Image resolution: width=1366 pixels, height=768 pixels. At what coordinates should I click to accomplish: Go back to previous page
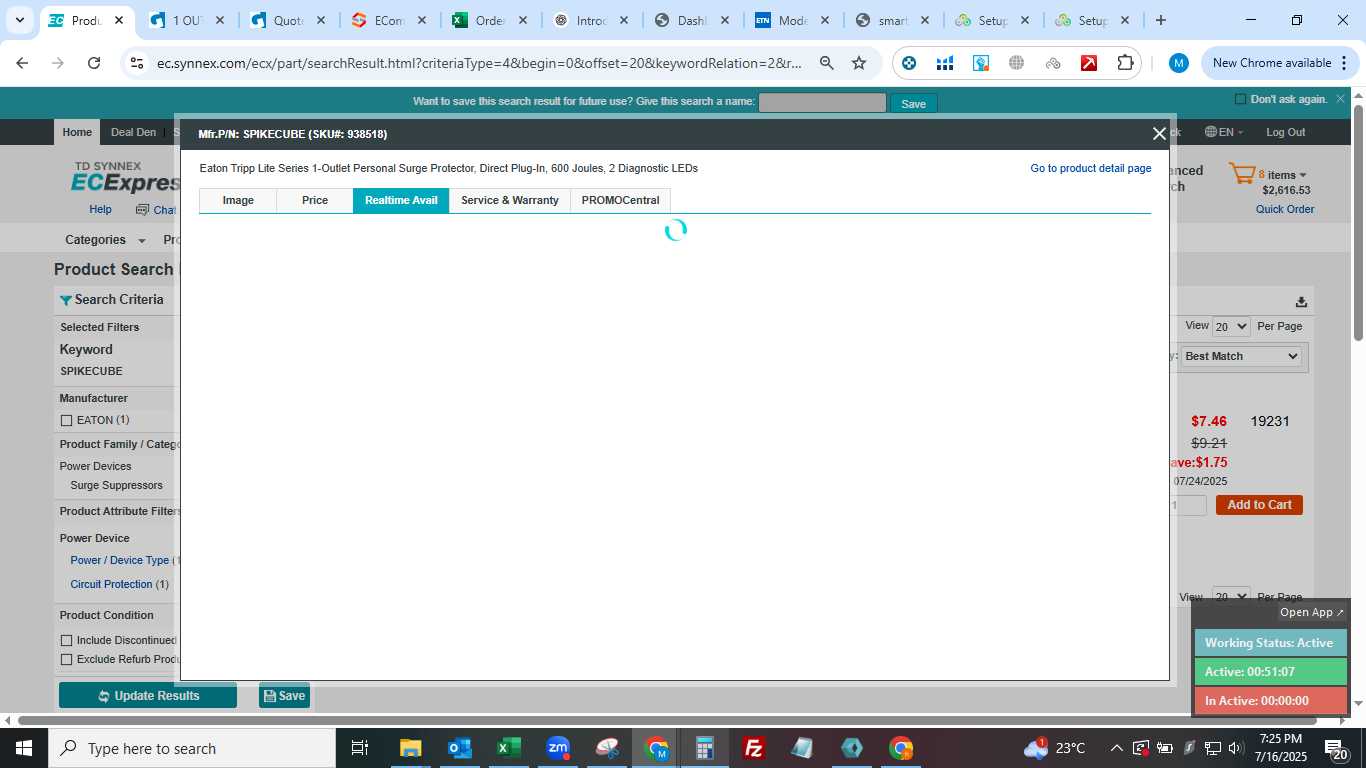click(x=22, y=63)
